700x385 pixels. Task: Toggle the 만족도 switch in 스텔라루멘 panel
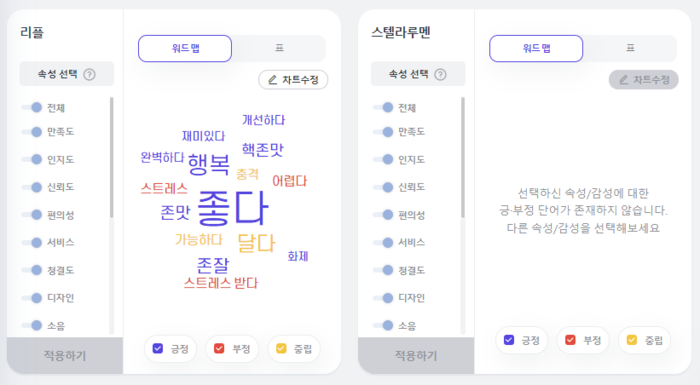383,132
